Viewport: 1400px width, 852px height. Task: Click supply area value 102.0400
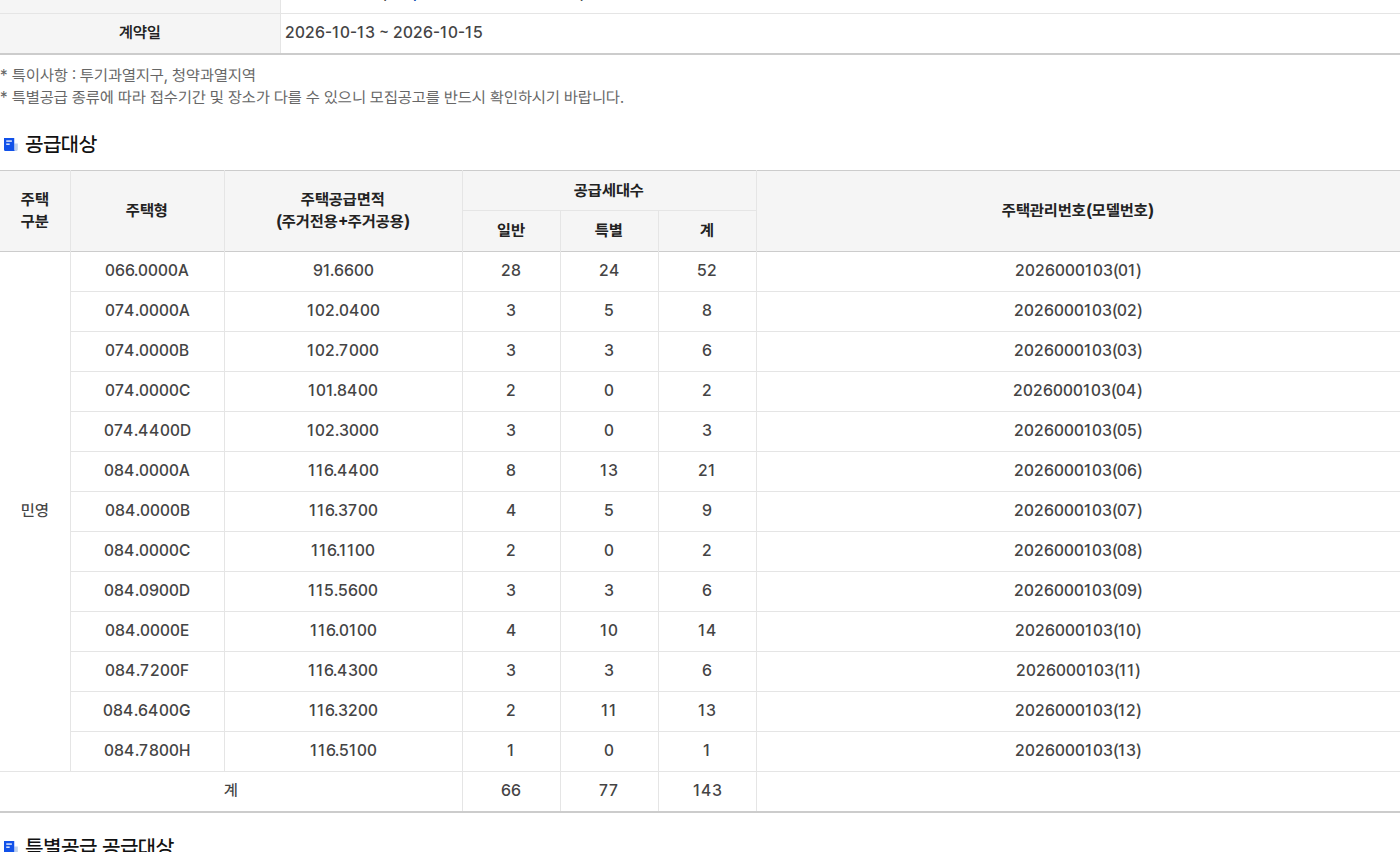[343, 311]
